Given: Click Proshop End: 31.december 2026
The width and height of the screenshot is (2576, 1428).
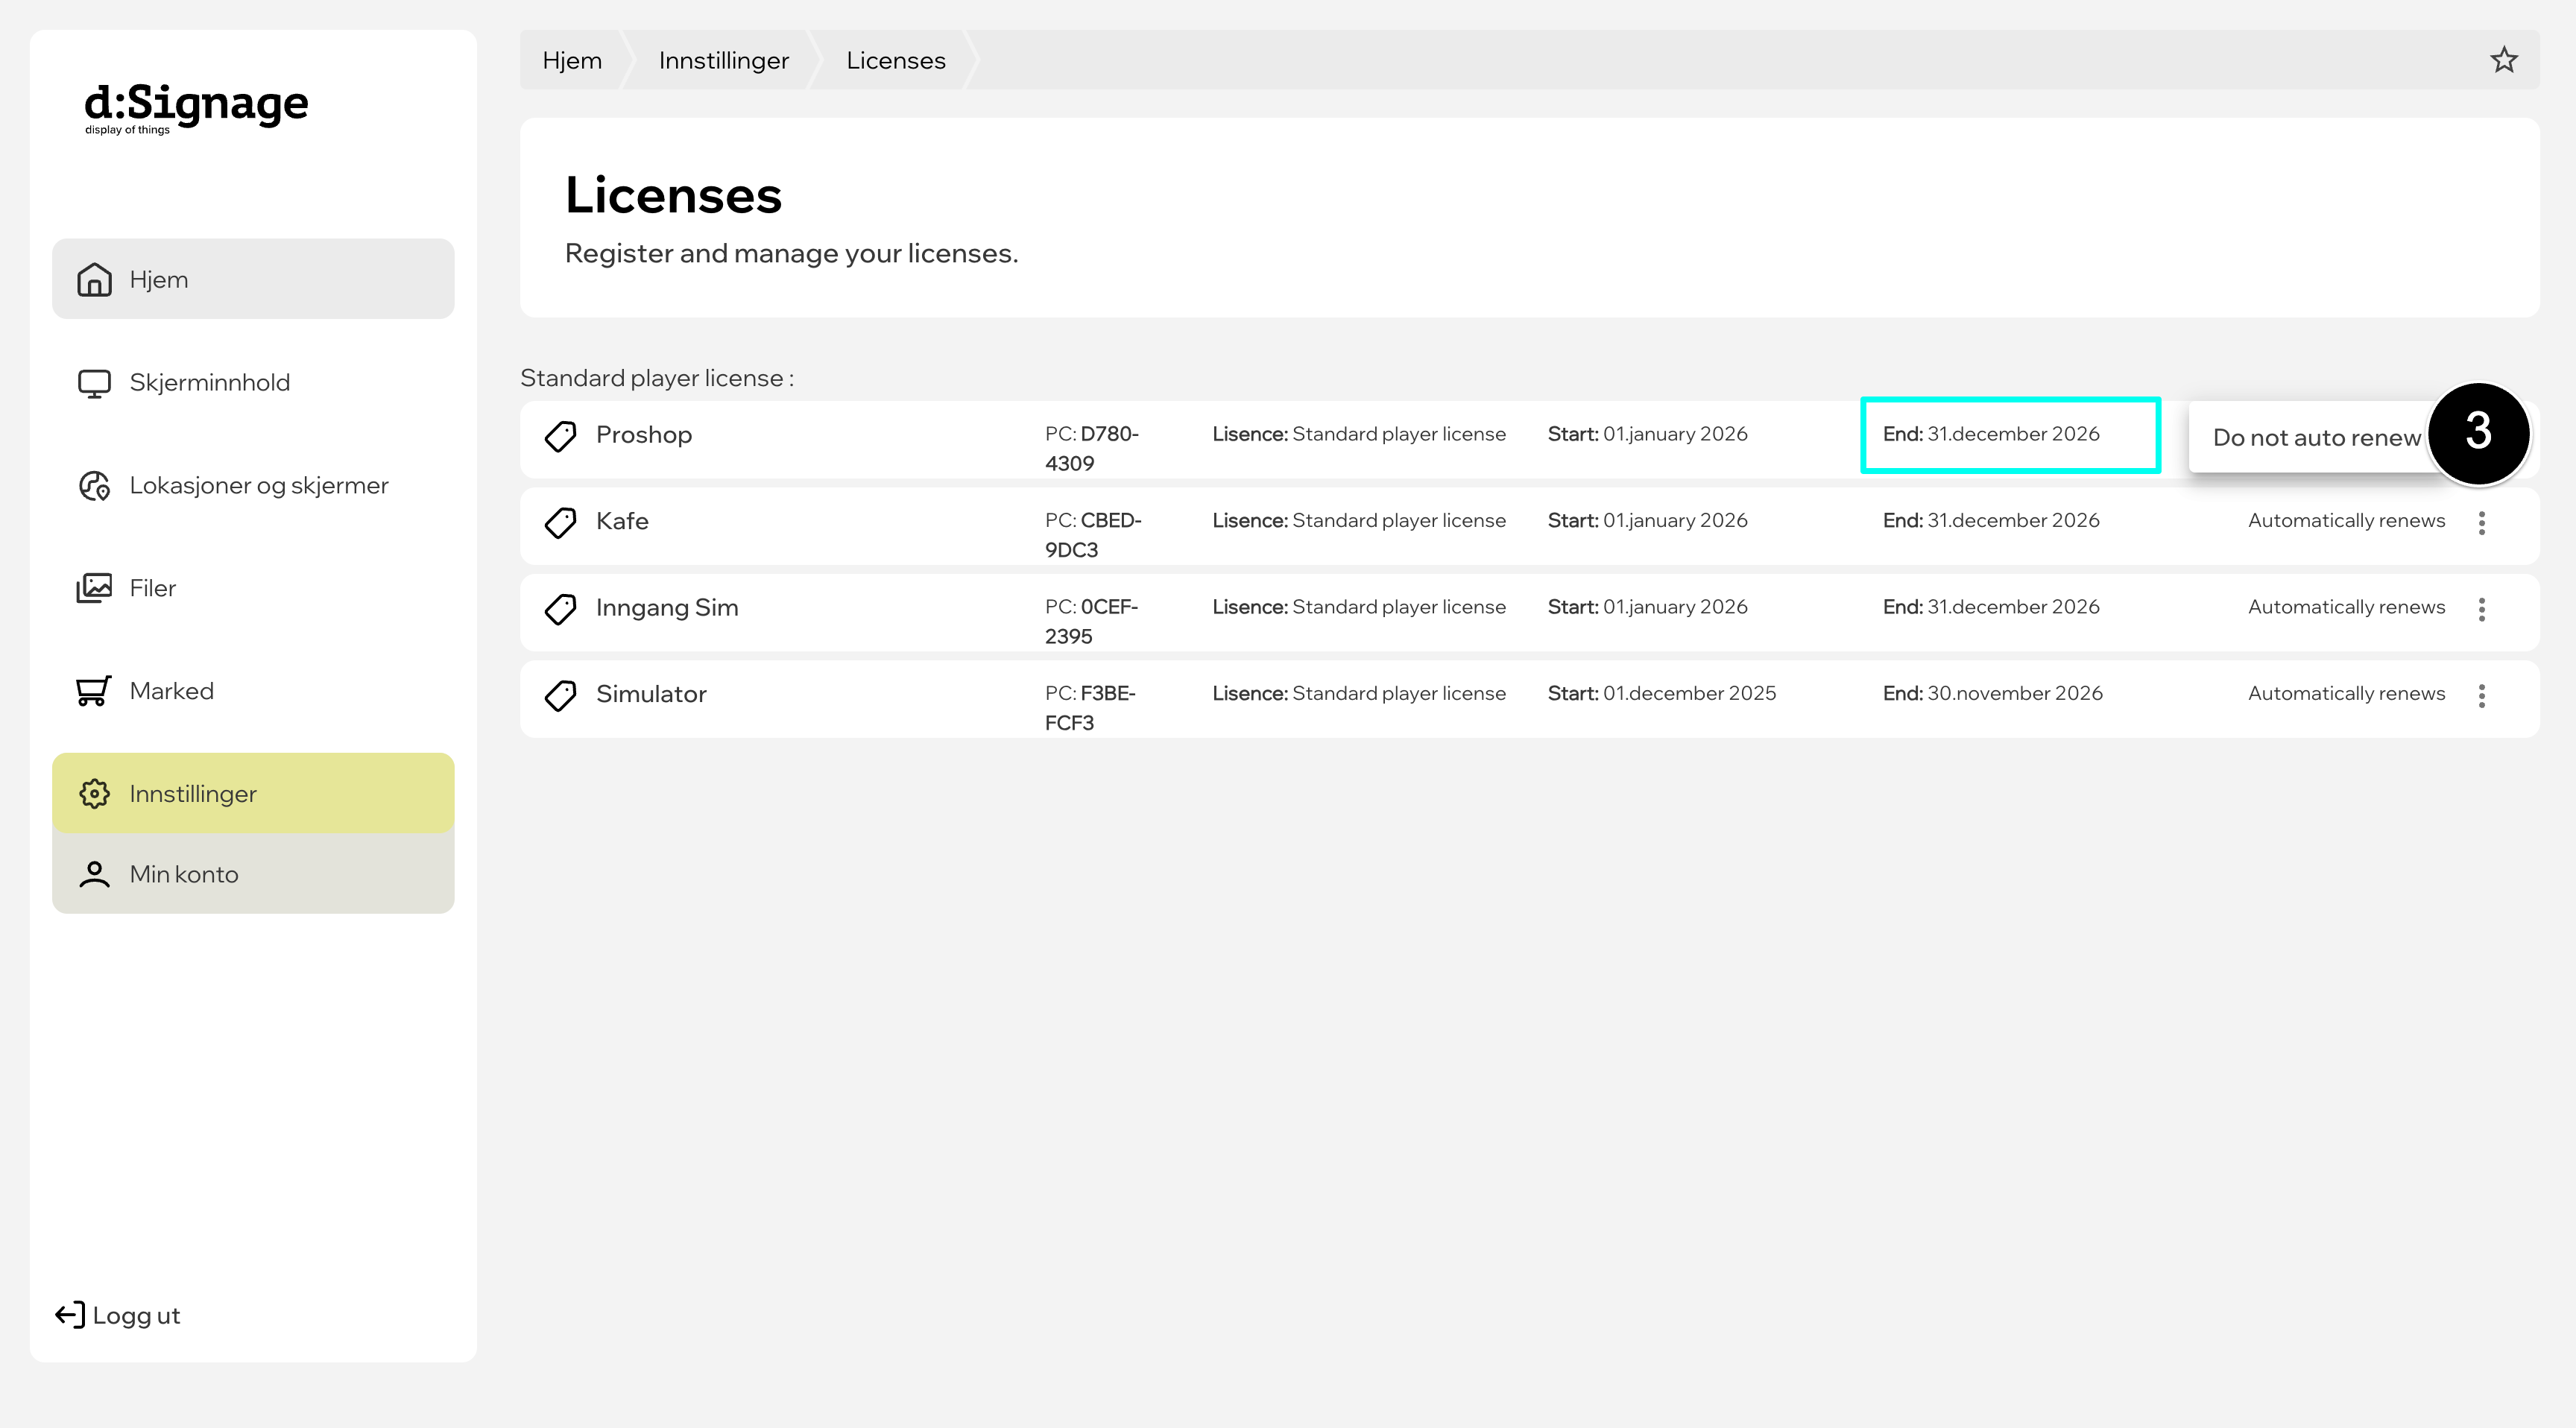Looking at the screenshot, I should coord(1991,434).
